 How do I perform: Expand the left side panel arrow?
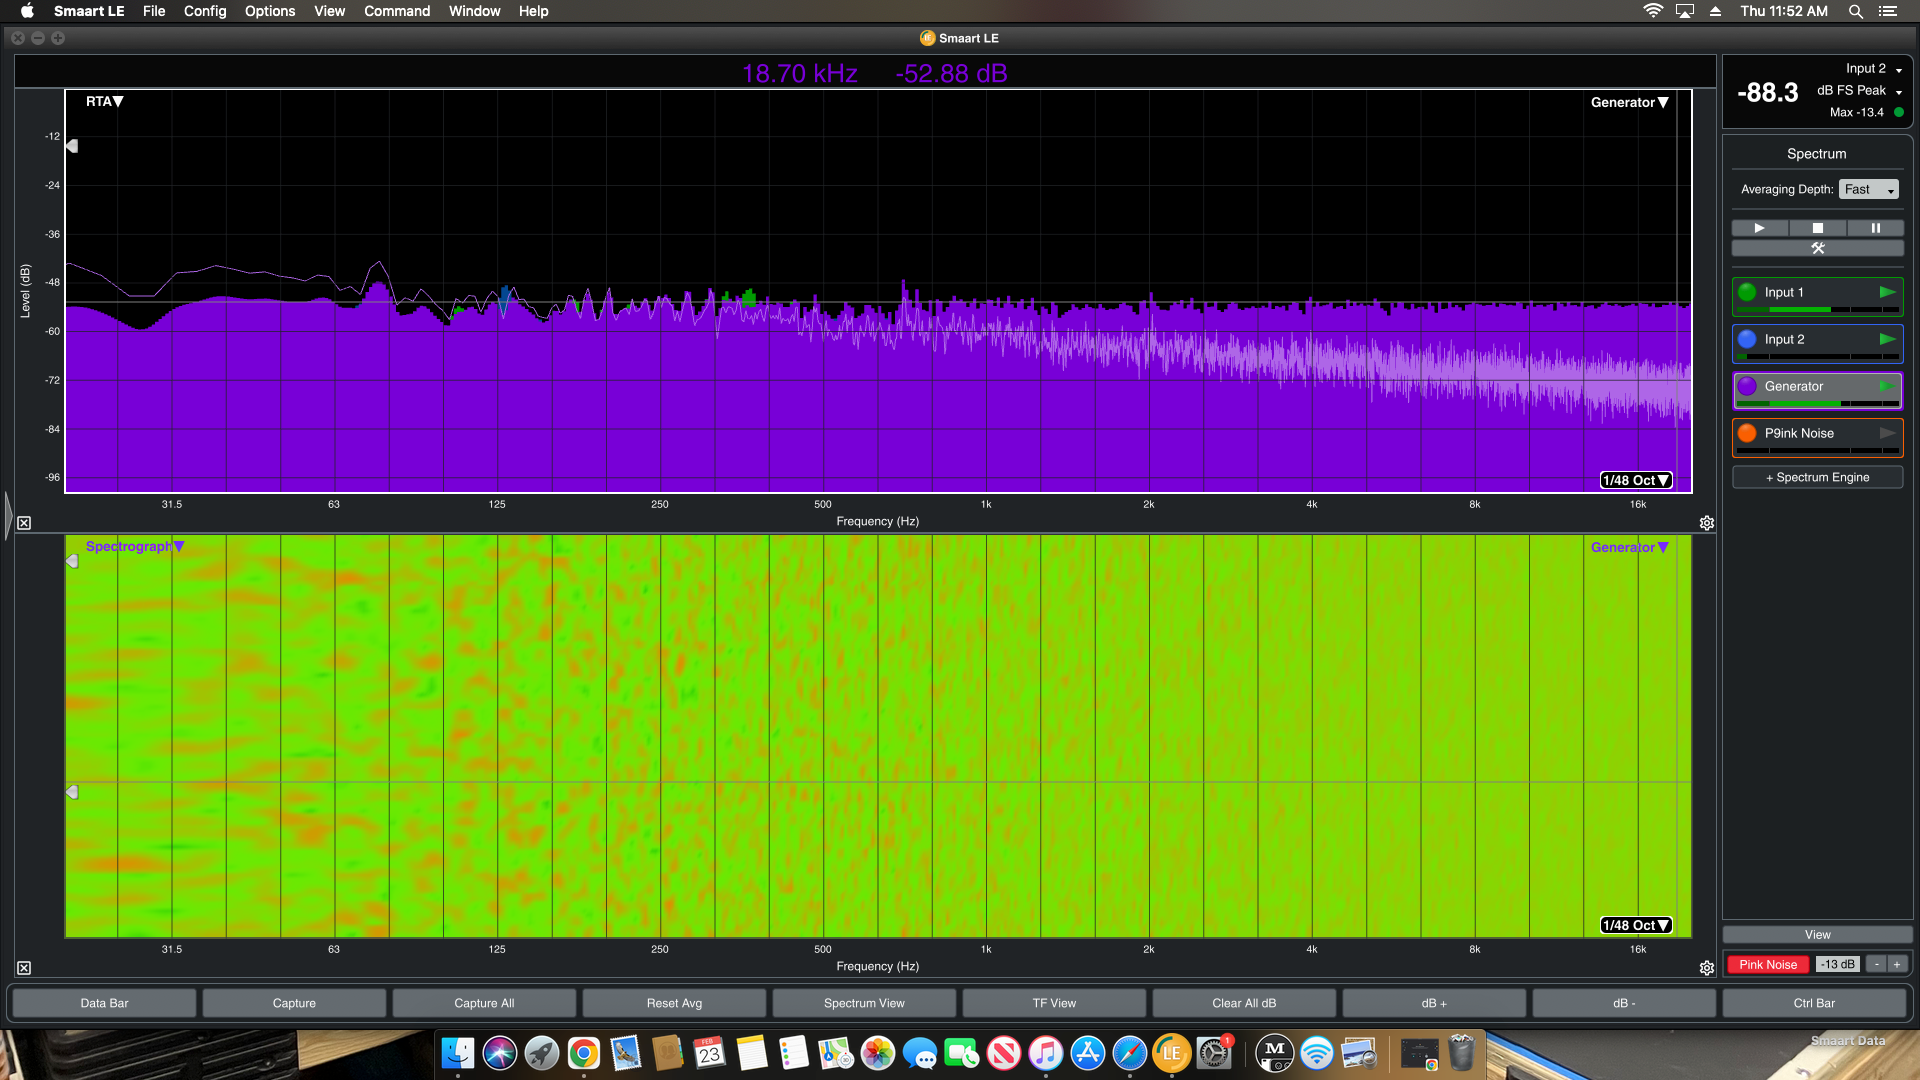[8, 516]
